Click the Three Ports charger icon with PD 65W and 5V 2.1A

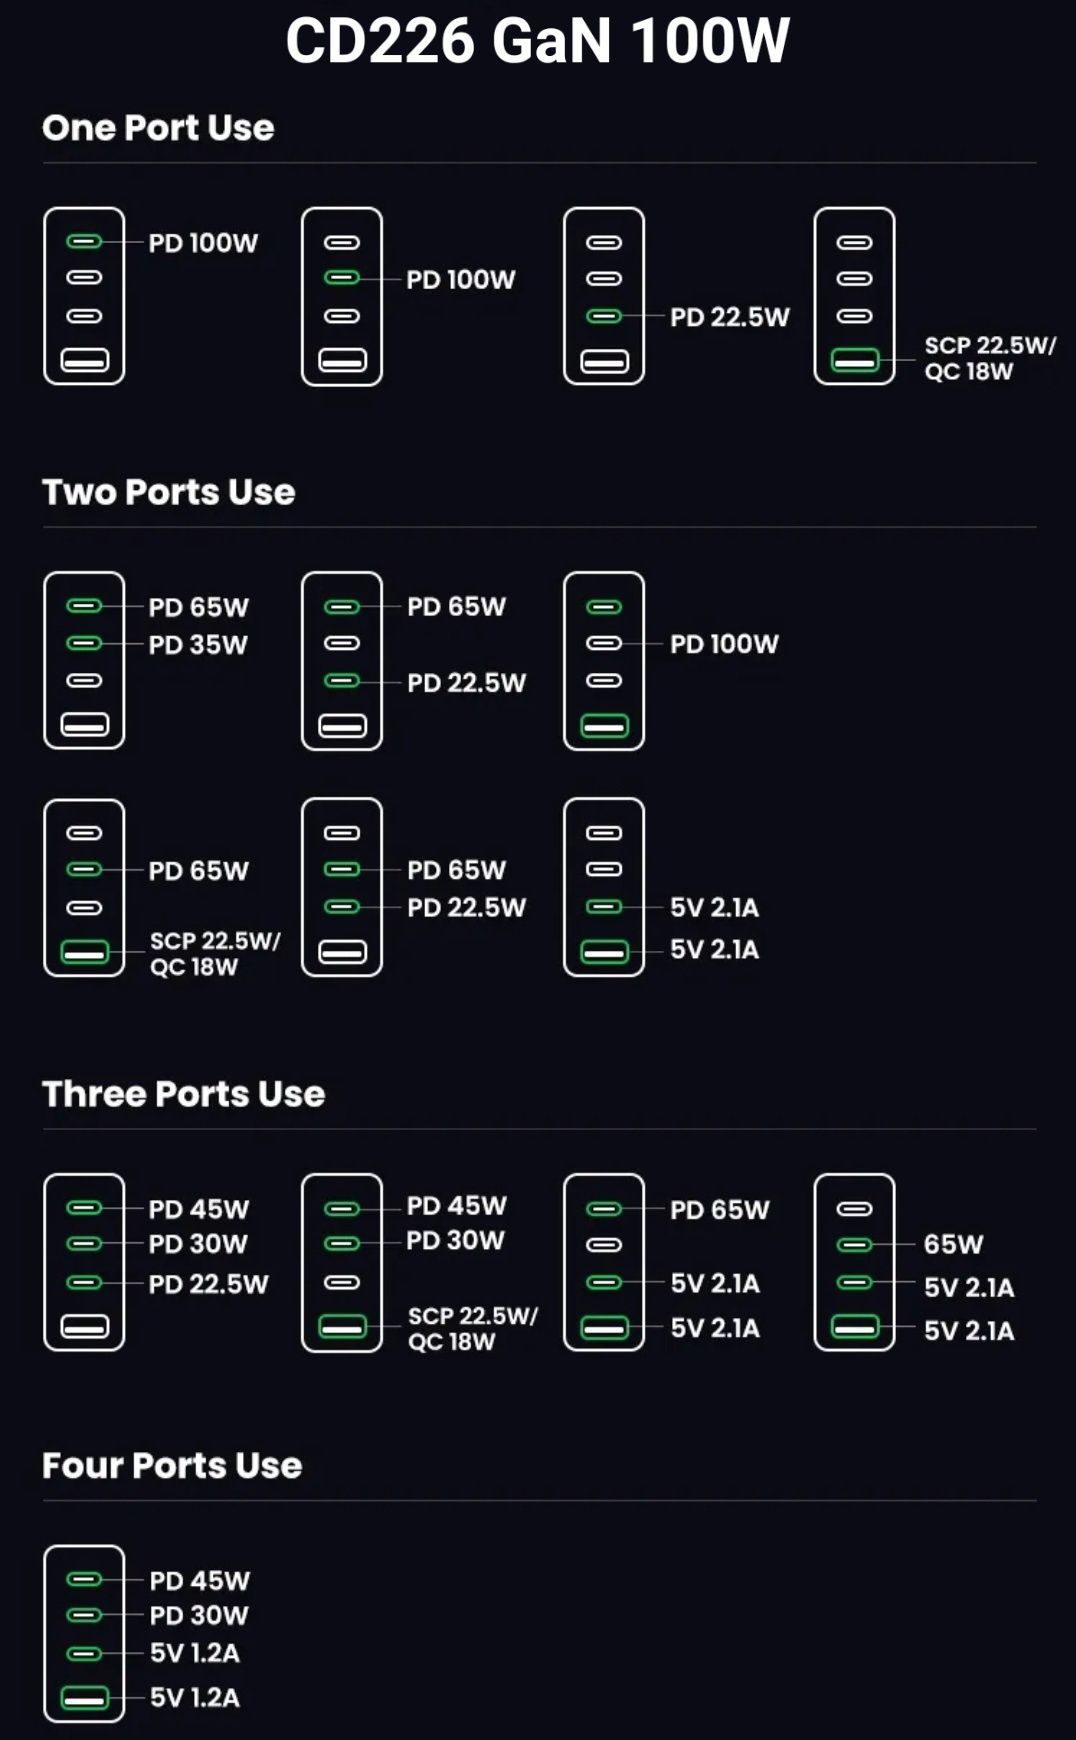604,1262
